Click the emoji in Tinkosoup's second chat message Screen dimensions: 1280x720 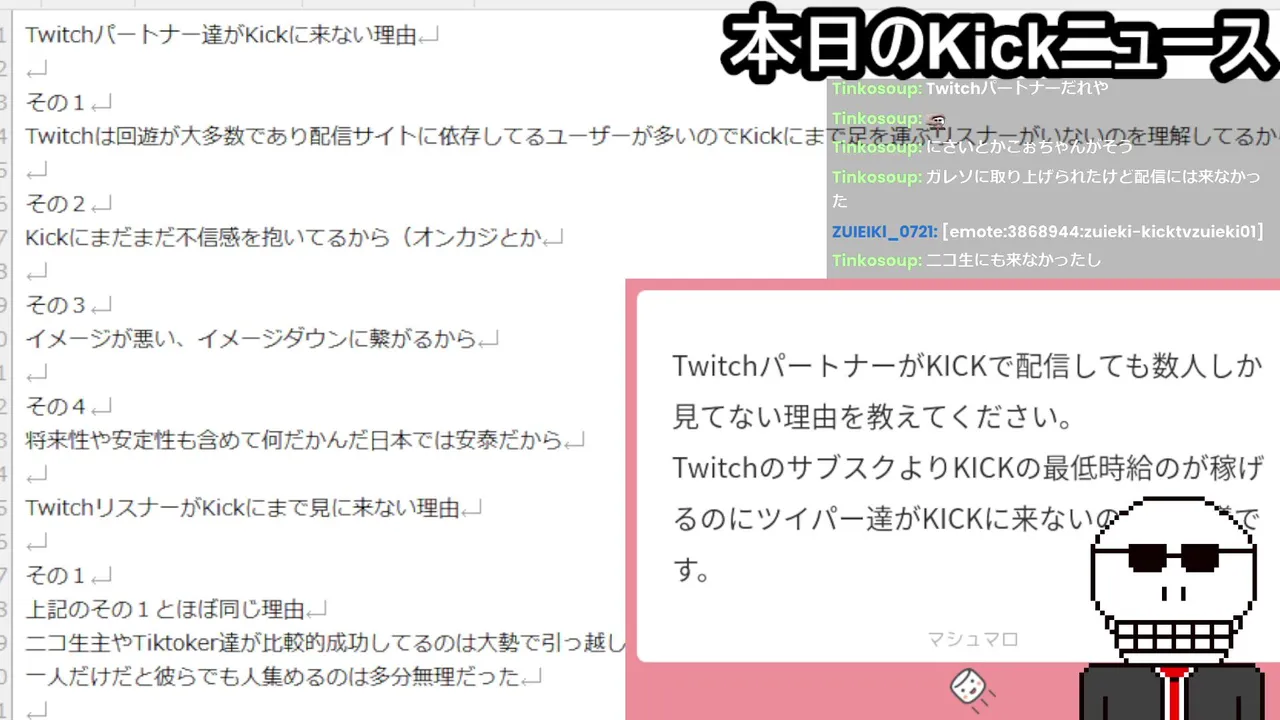938,120
